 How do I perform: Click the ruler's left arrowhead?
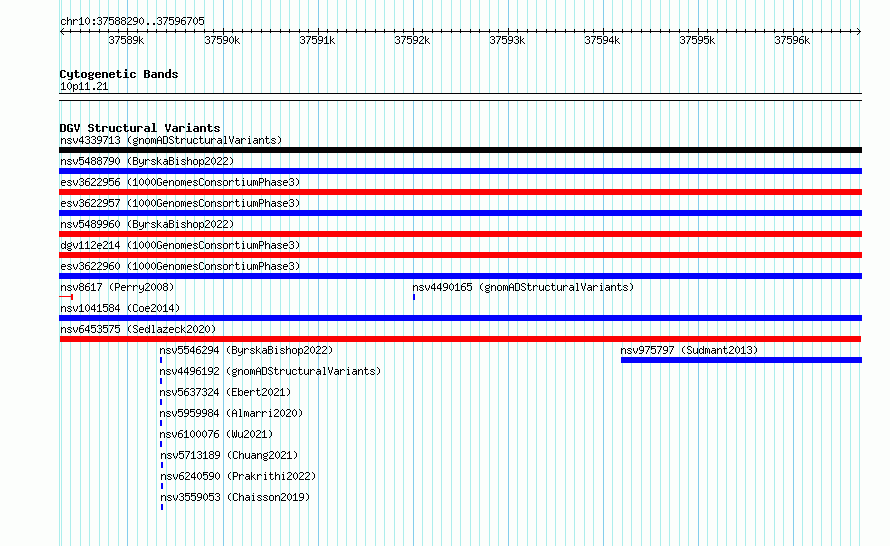tap(62, 32)
